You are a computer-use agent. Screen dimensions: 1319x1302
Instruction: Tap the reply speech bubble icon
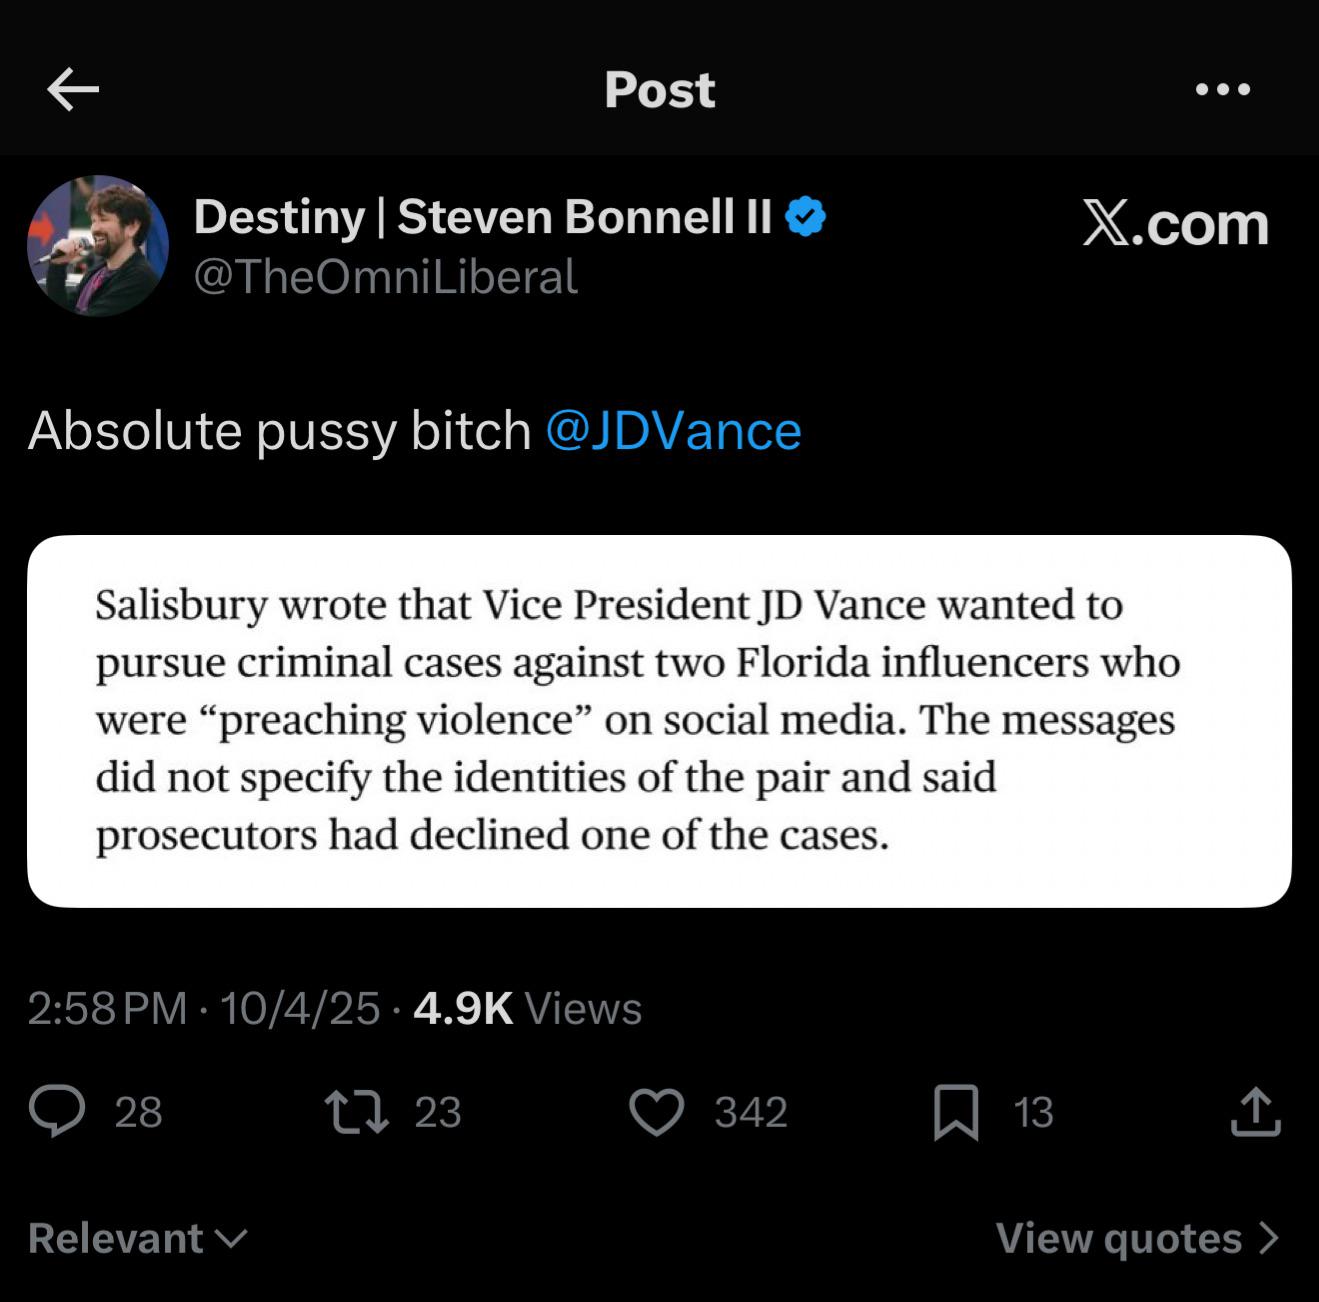[x=57, y=1112]
